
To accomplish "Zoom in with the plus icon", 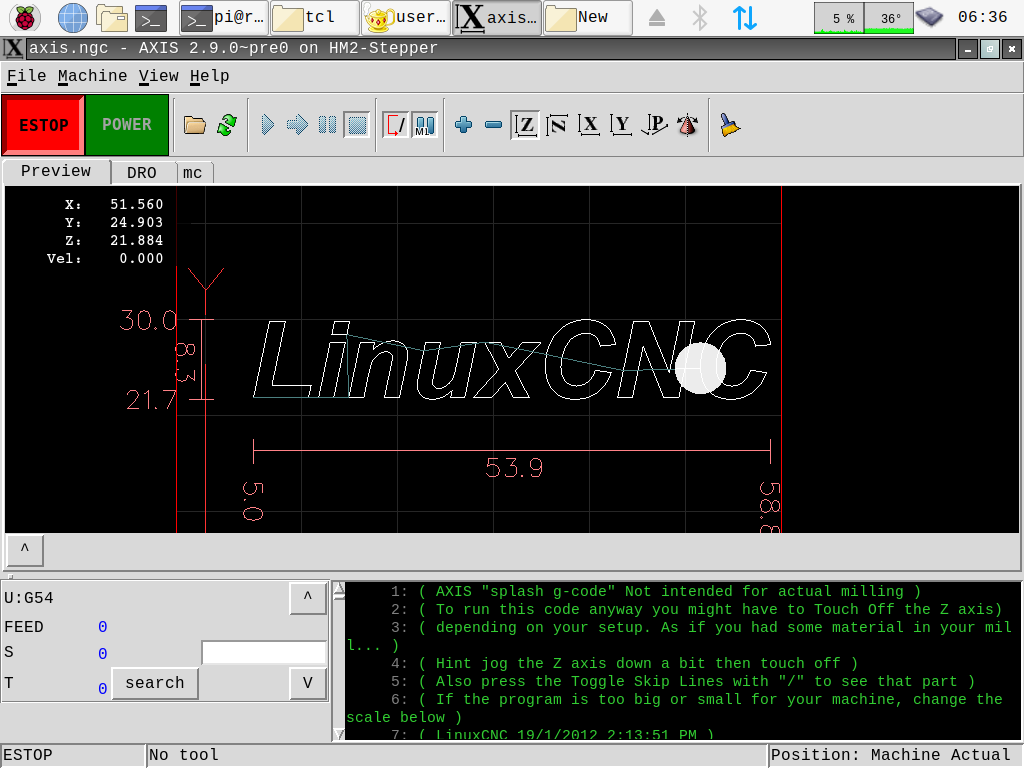I will point(464,125).
